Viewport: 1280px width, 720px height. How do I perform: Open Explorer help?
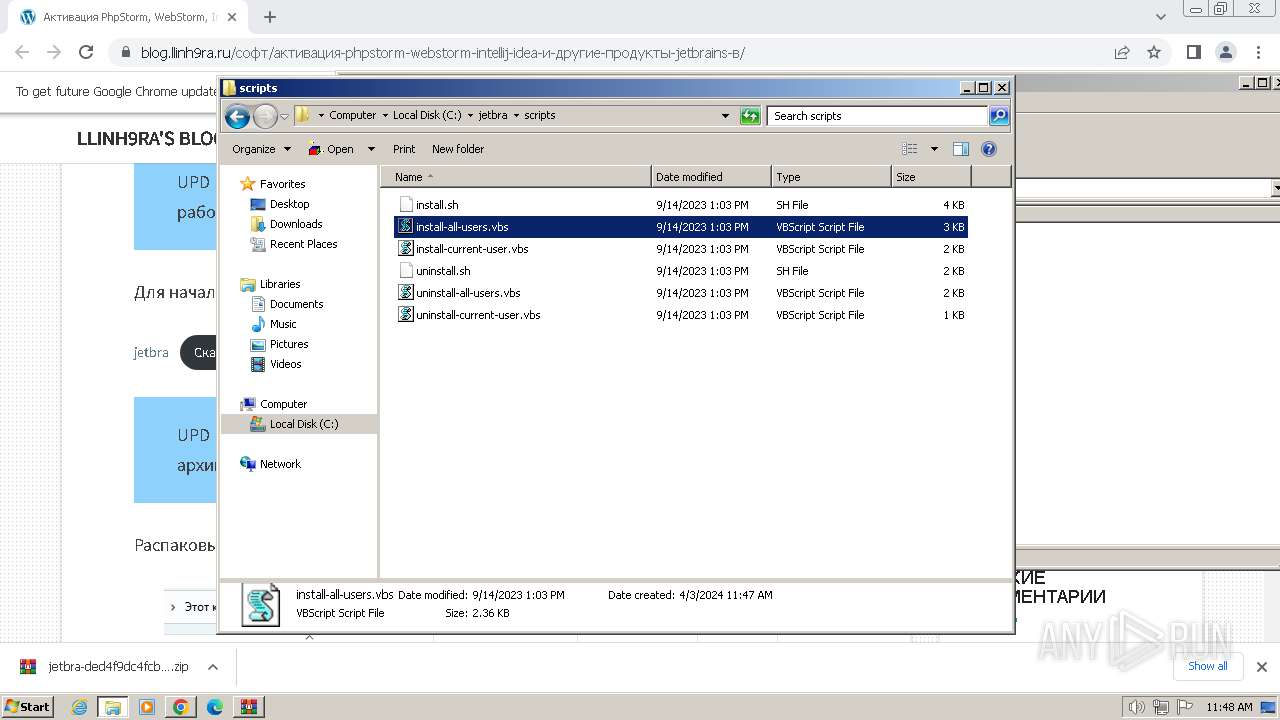[x=989, y=149]
